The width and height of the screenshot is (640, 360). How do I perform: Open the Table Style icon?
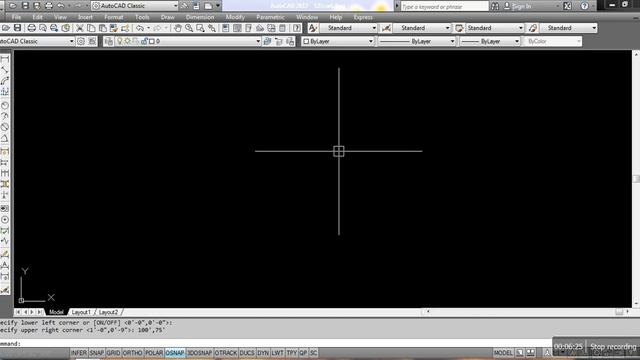click(x=459, y=28)
